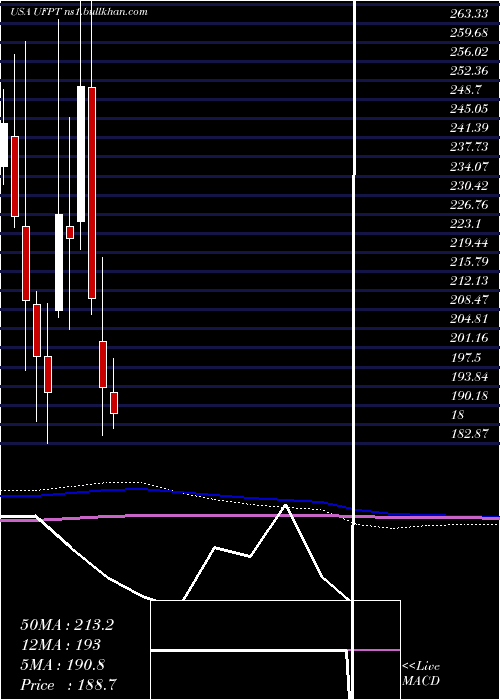Click the 201.16 price level label

tap(469, 338)
